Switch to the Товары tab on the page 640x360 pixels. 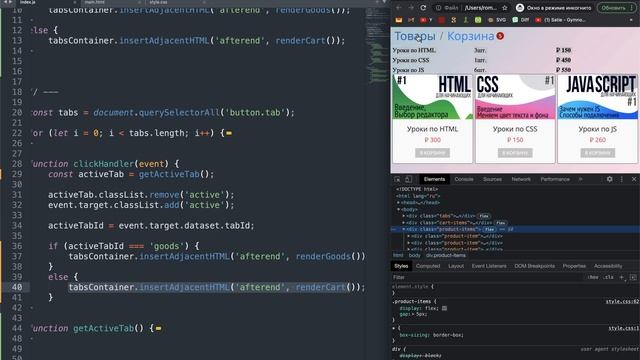click(415, 36)
